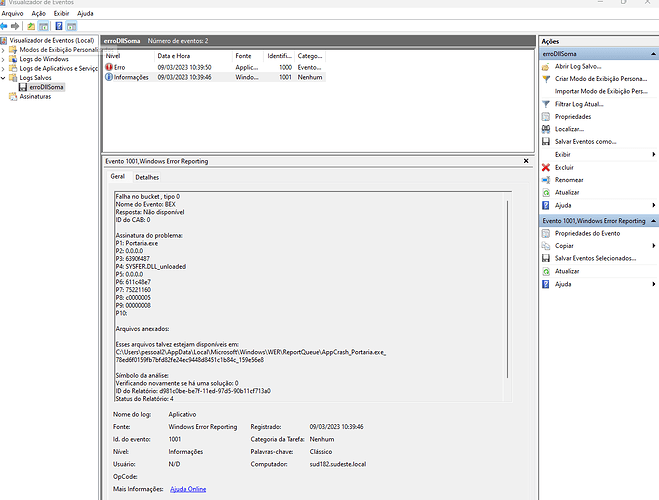Click the Ajuda icon under Evento 1001 section
659x500 pixels.
546,284
